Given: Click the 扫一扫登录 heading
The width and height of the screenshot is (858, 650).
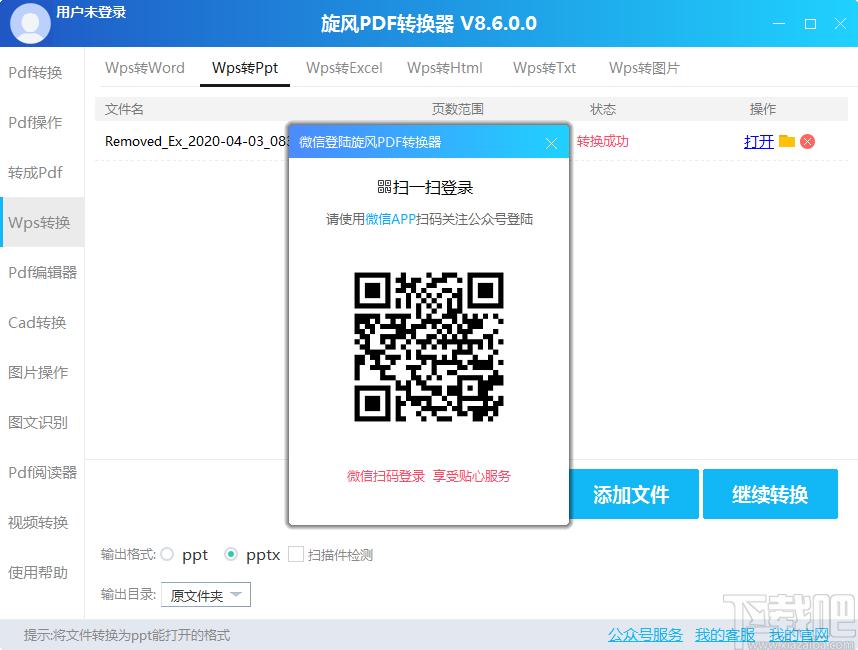Looking at the screenshot, I should click(x=425, y=188).
